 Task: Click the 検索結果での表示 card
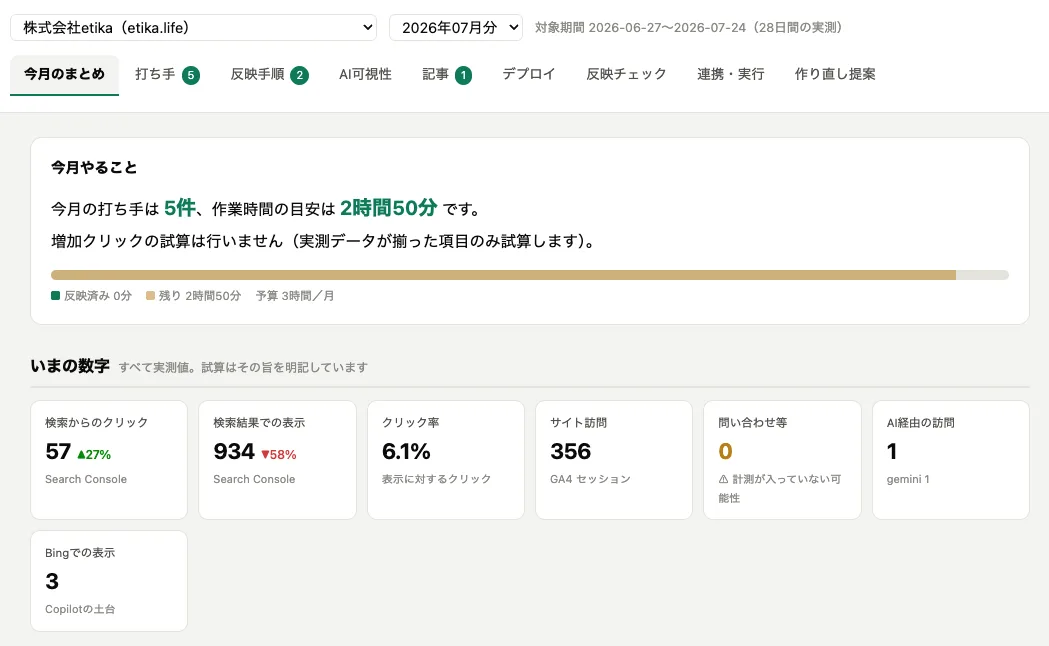pos(277,460)
